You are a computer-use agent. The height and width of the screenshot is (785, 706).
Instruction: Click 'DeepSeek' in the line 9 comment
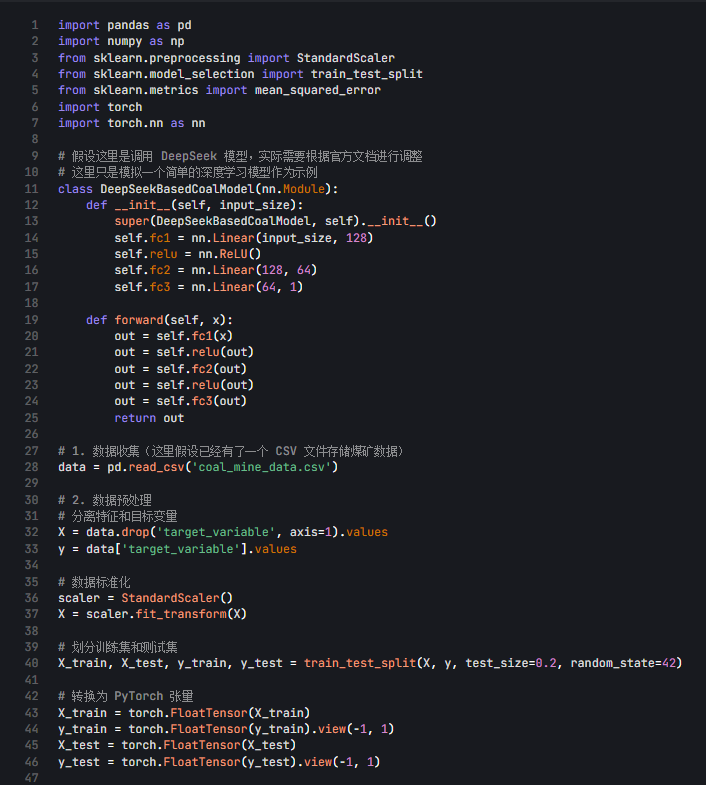[189, 156]
